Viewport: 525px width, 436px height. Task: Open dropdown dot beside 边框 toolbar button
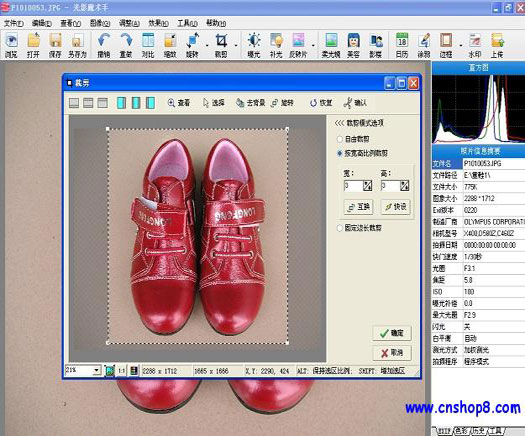(x=461, y=45)
